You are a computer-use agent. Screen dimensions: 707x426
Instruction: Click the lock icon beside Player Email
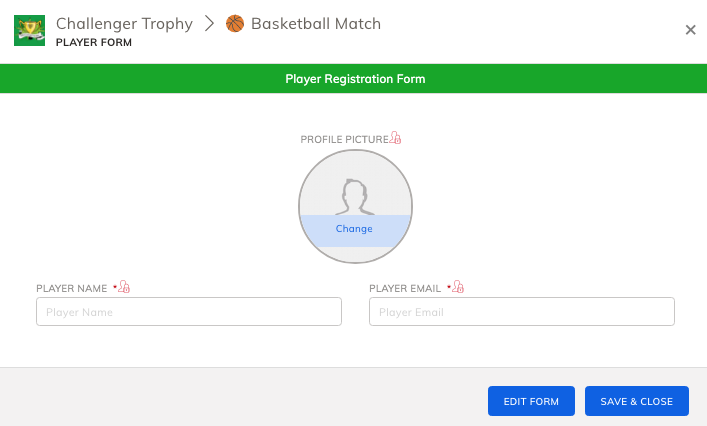click(x=458, y=287)
